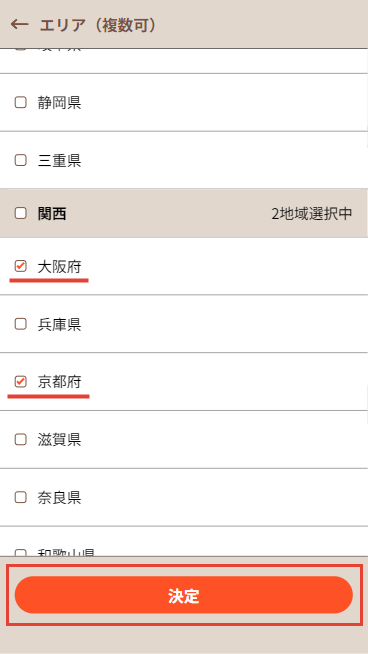Check the 奈良県 checkbox

pyautogui.click(x=20, y=497)
